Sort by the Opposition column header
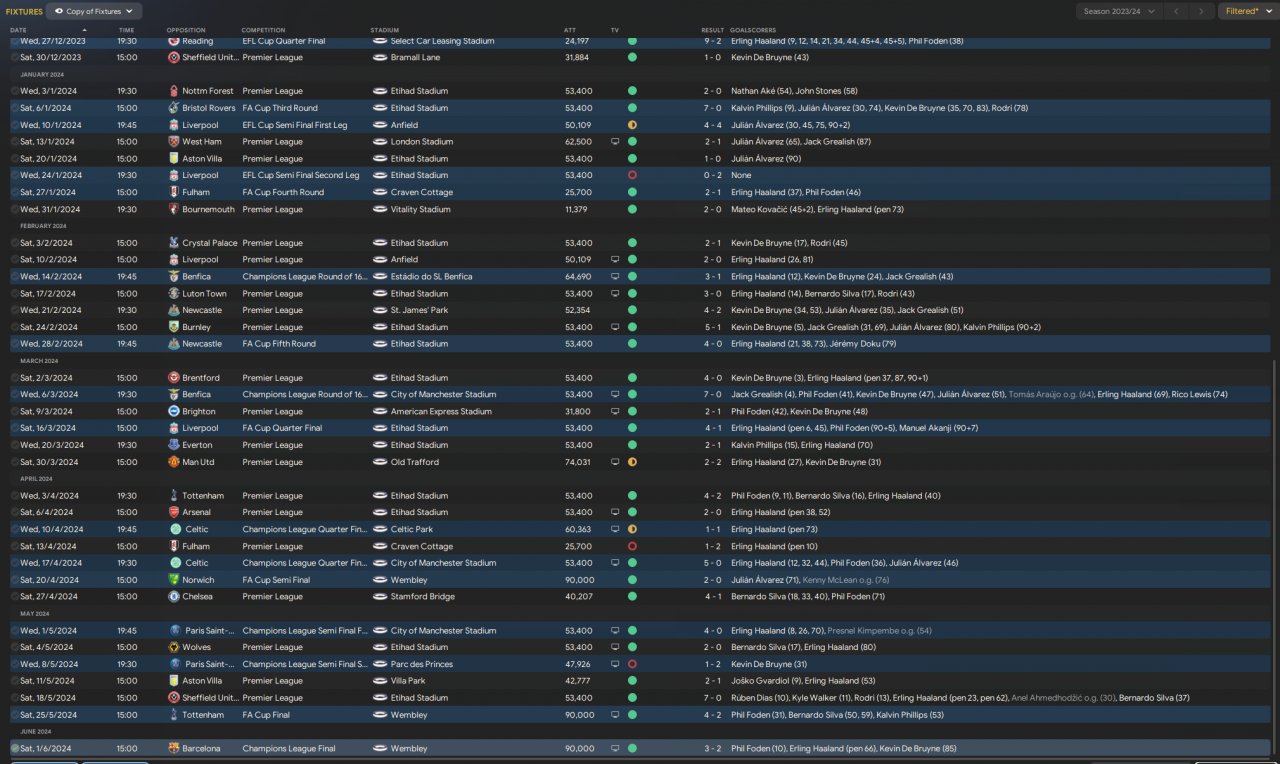This screenshot has width=1280, height=764. pos(186,30)
